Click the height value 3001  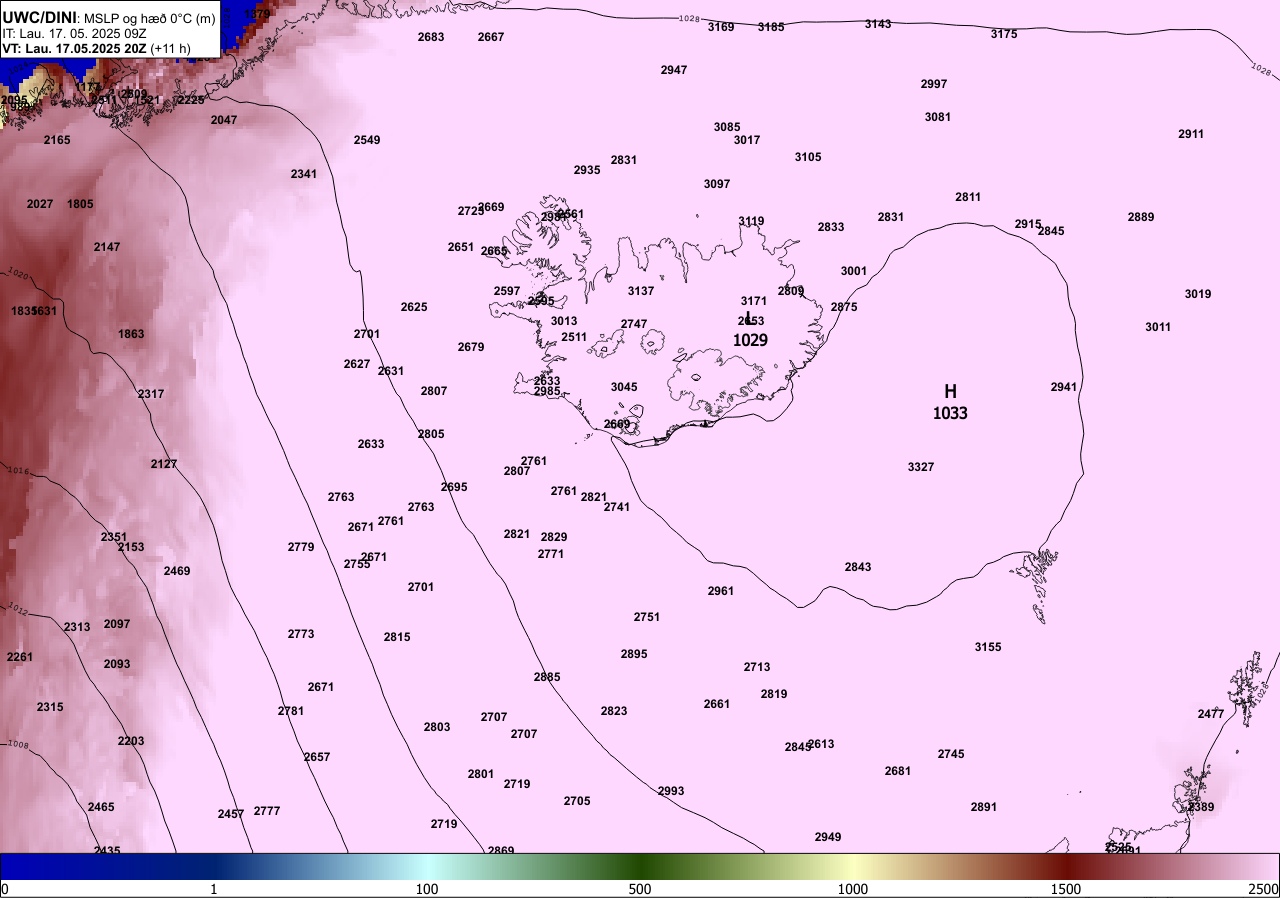[x=854, y=271]
